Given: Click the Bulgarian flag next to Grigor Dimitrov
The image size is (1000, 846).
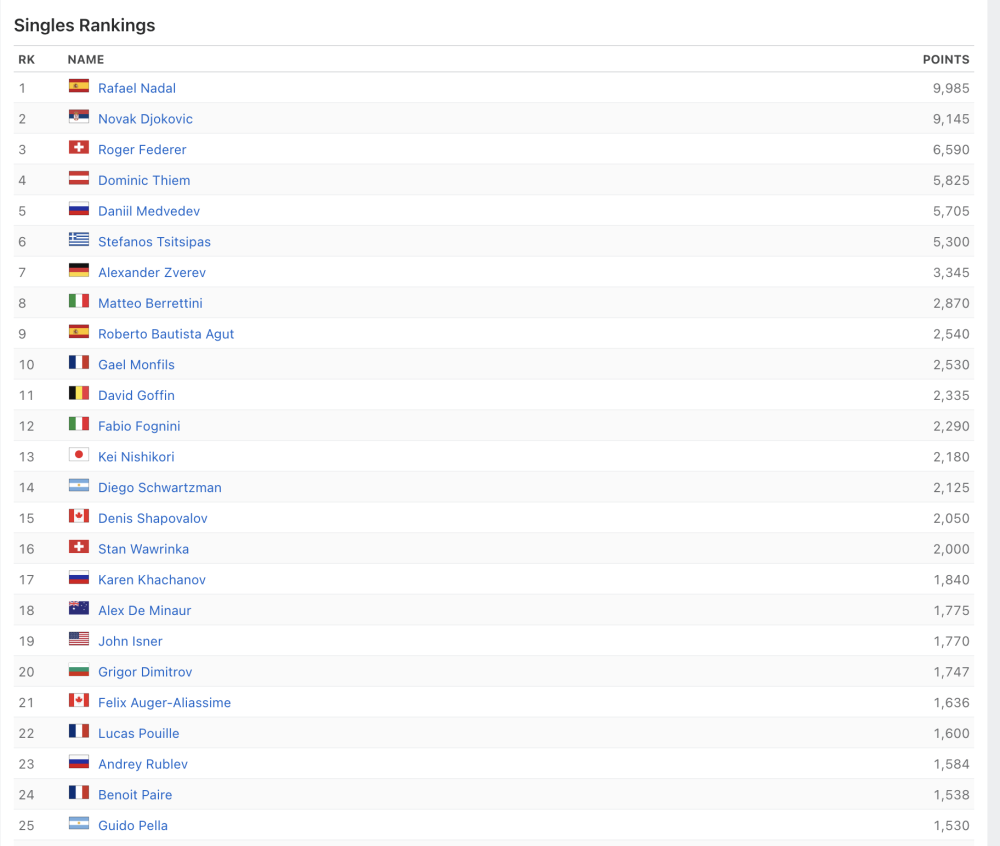Looking at the screenshot, I should pyautogui.click(x=78, y=671).
